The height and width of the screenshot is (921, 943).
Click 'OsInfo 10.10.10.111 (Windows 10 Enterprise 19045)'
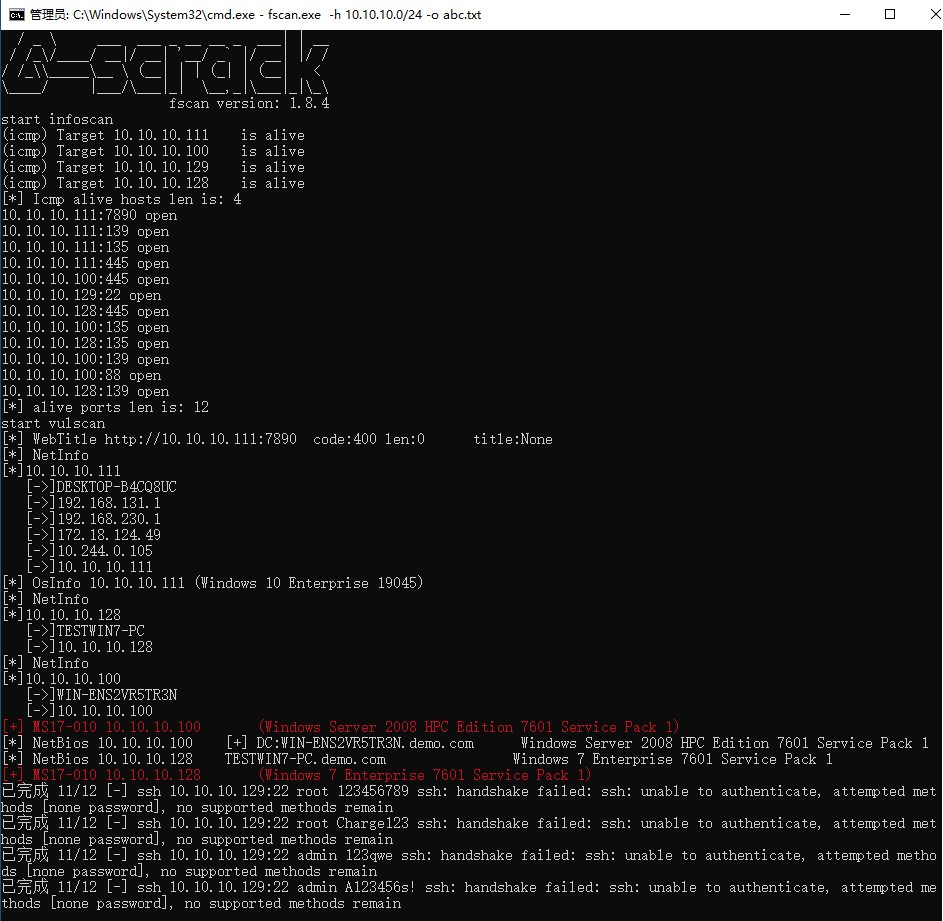tap(228, 583)
